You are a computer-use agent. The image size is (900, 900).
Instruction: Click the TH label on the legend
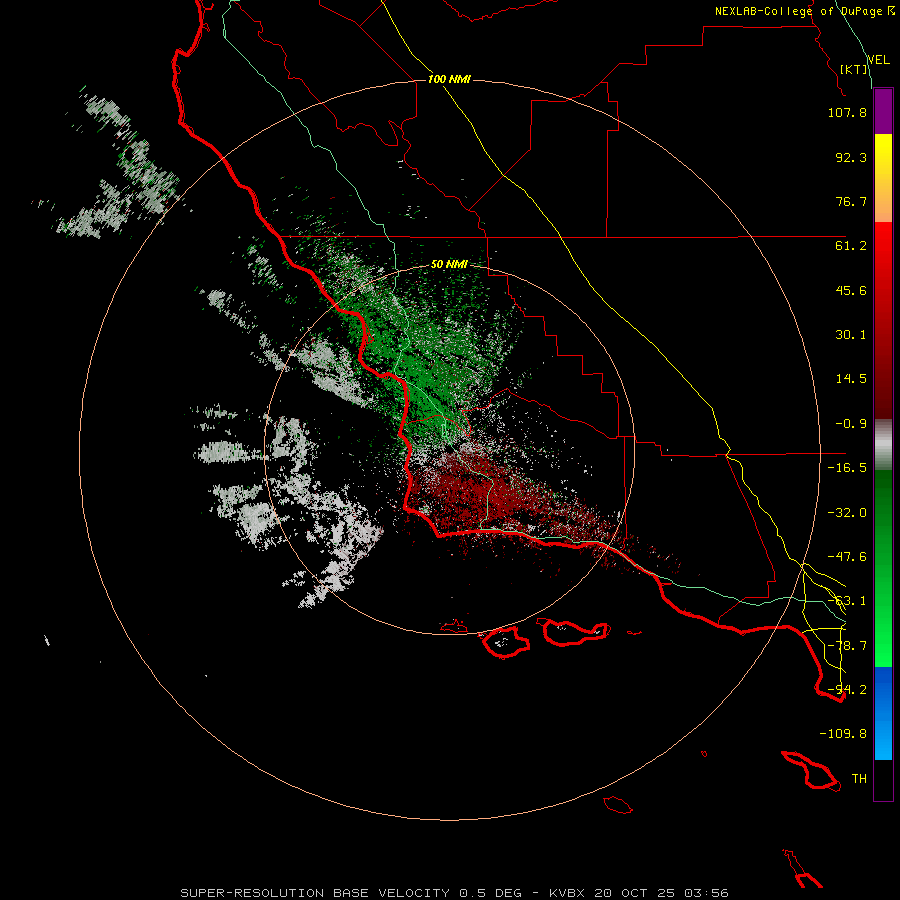(x=859, y=779)
